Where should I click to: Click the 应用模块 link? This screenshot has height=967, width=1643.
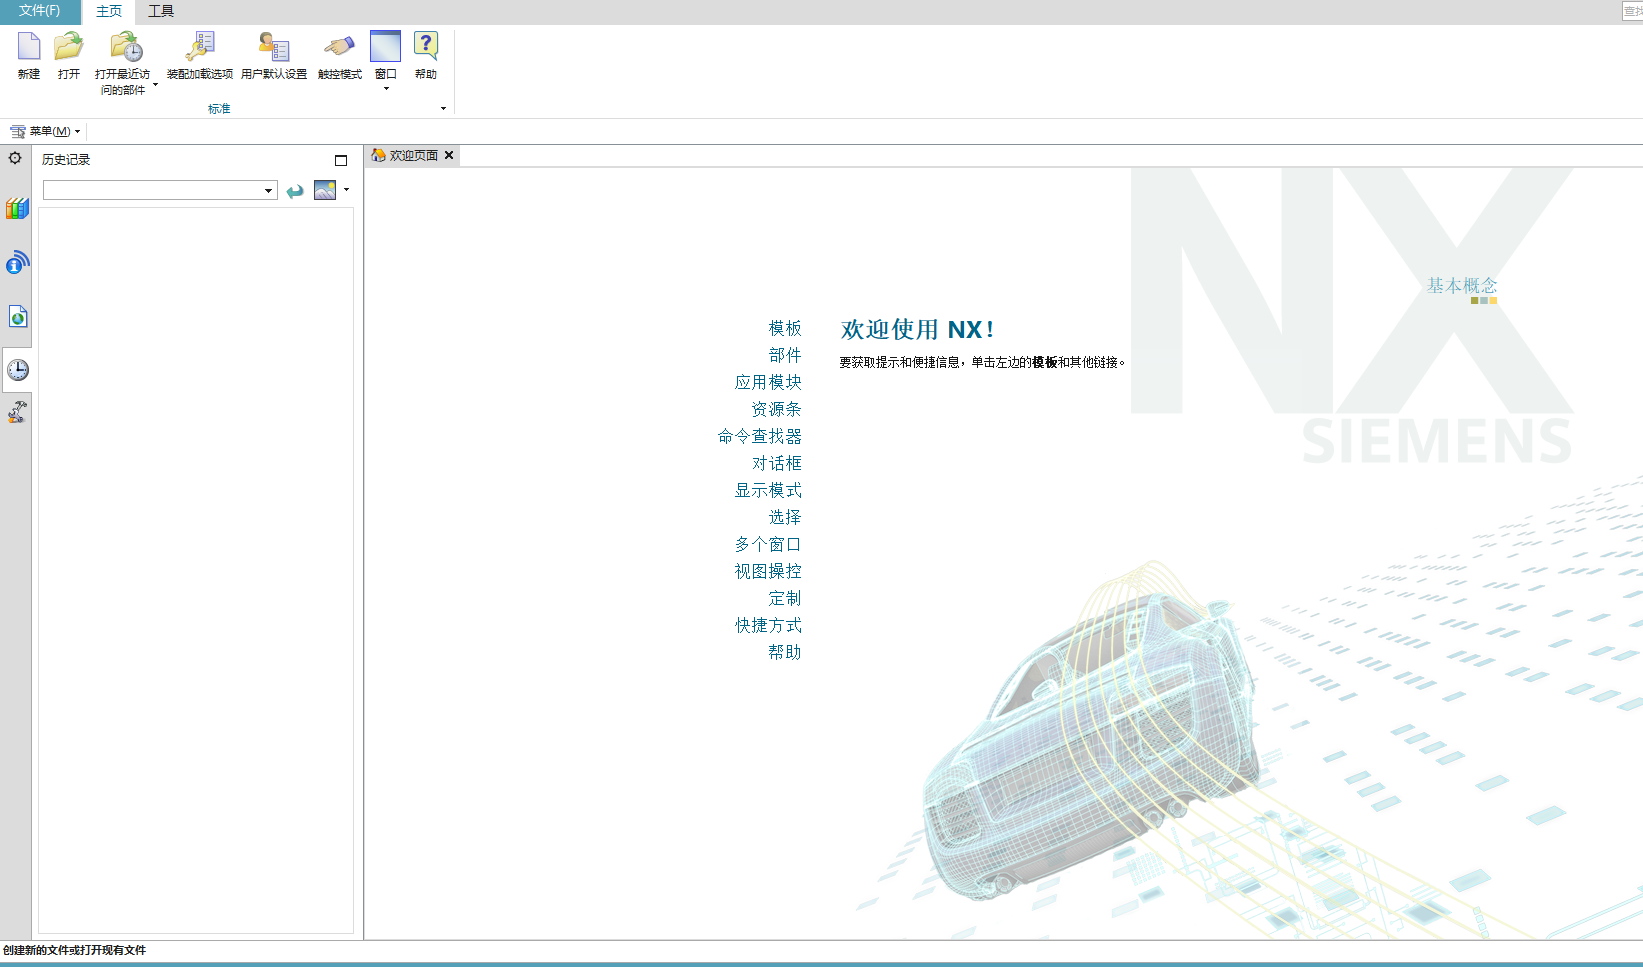click(x=768, y=382)
